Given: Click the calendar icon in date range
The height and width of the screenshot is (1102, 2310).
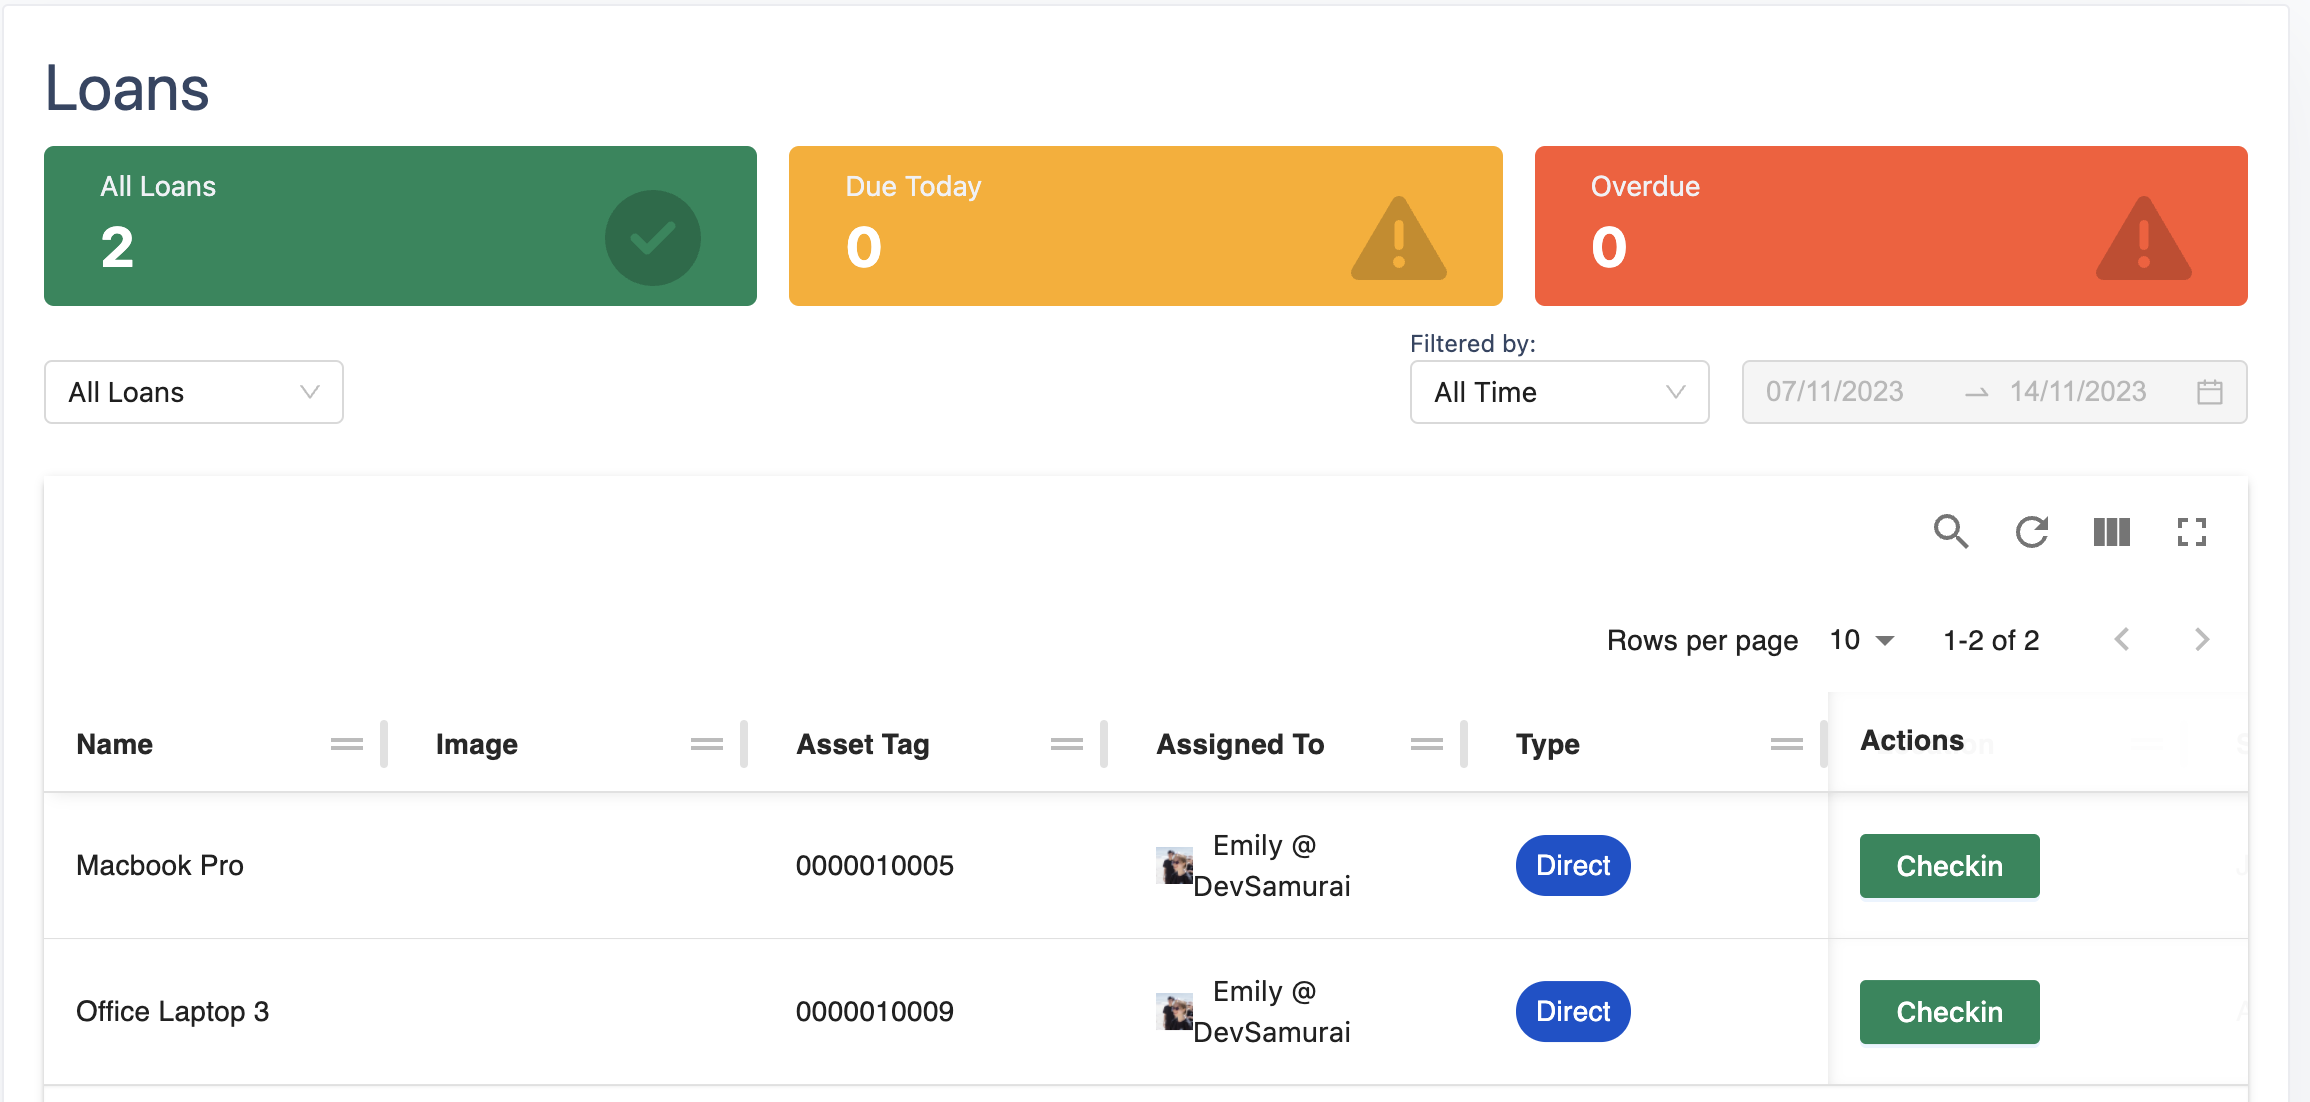Looking at the screenshot, I should [2209, 392].
